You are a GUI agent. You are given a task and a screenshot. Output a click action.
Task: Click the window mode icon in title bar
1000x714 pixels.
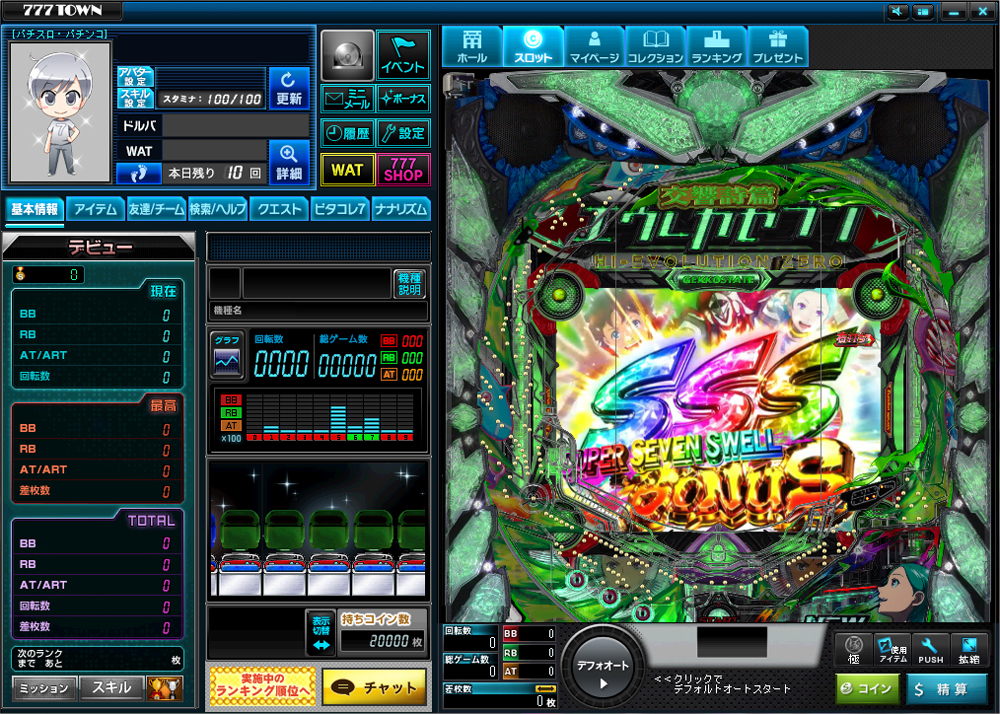coord(923,11)
